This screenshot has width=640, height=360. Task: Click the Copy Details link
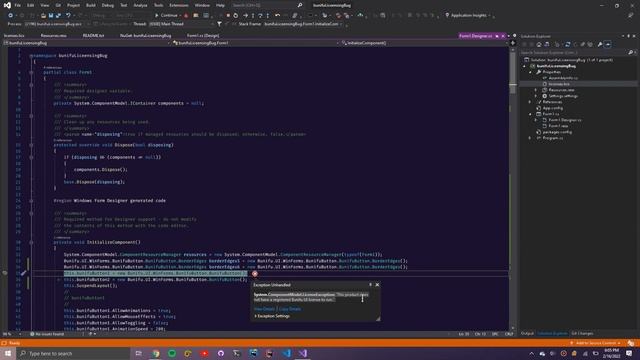pos(290,309)
